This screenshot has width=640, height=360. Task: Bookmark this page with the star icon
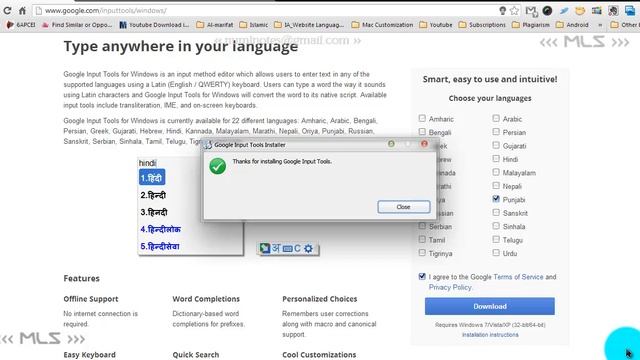coord(515,11)
